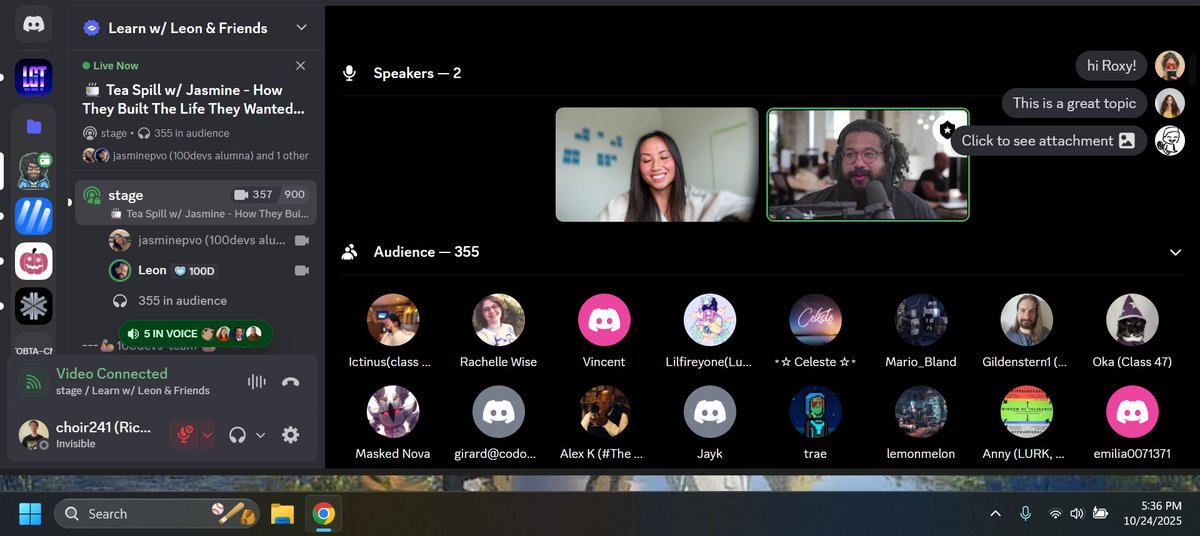The image size is (1200, 536).
Task: Open Discord home direct messages icon
Action: [x=33, y=23]
